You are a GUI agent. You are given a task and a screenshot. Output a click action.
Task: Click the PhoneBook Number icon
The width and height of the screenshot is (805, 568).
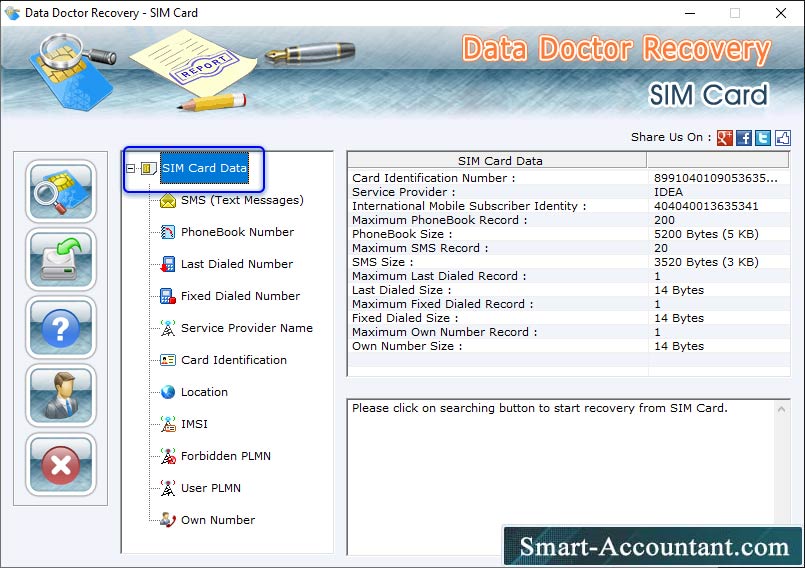168,232
